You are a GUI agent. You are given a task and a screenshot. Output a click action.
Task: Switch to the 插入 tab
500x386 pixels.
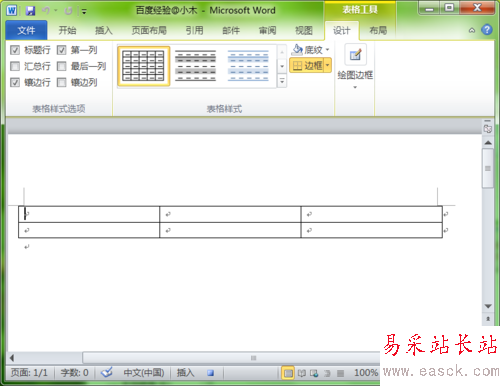(x=104, y=30)
